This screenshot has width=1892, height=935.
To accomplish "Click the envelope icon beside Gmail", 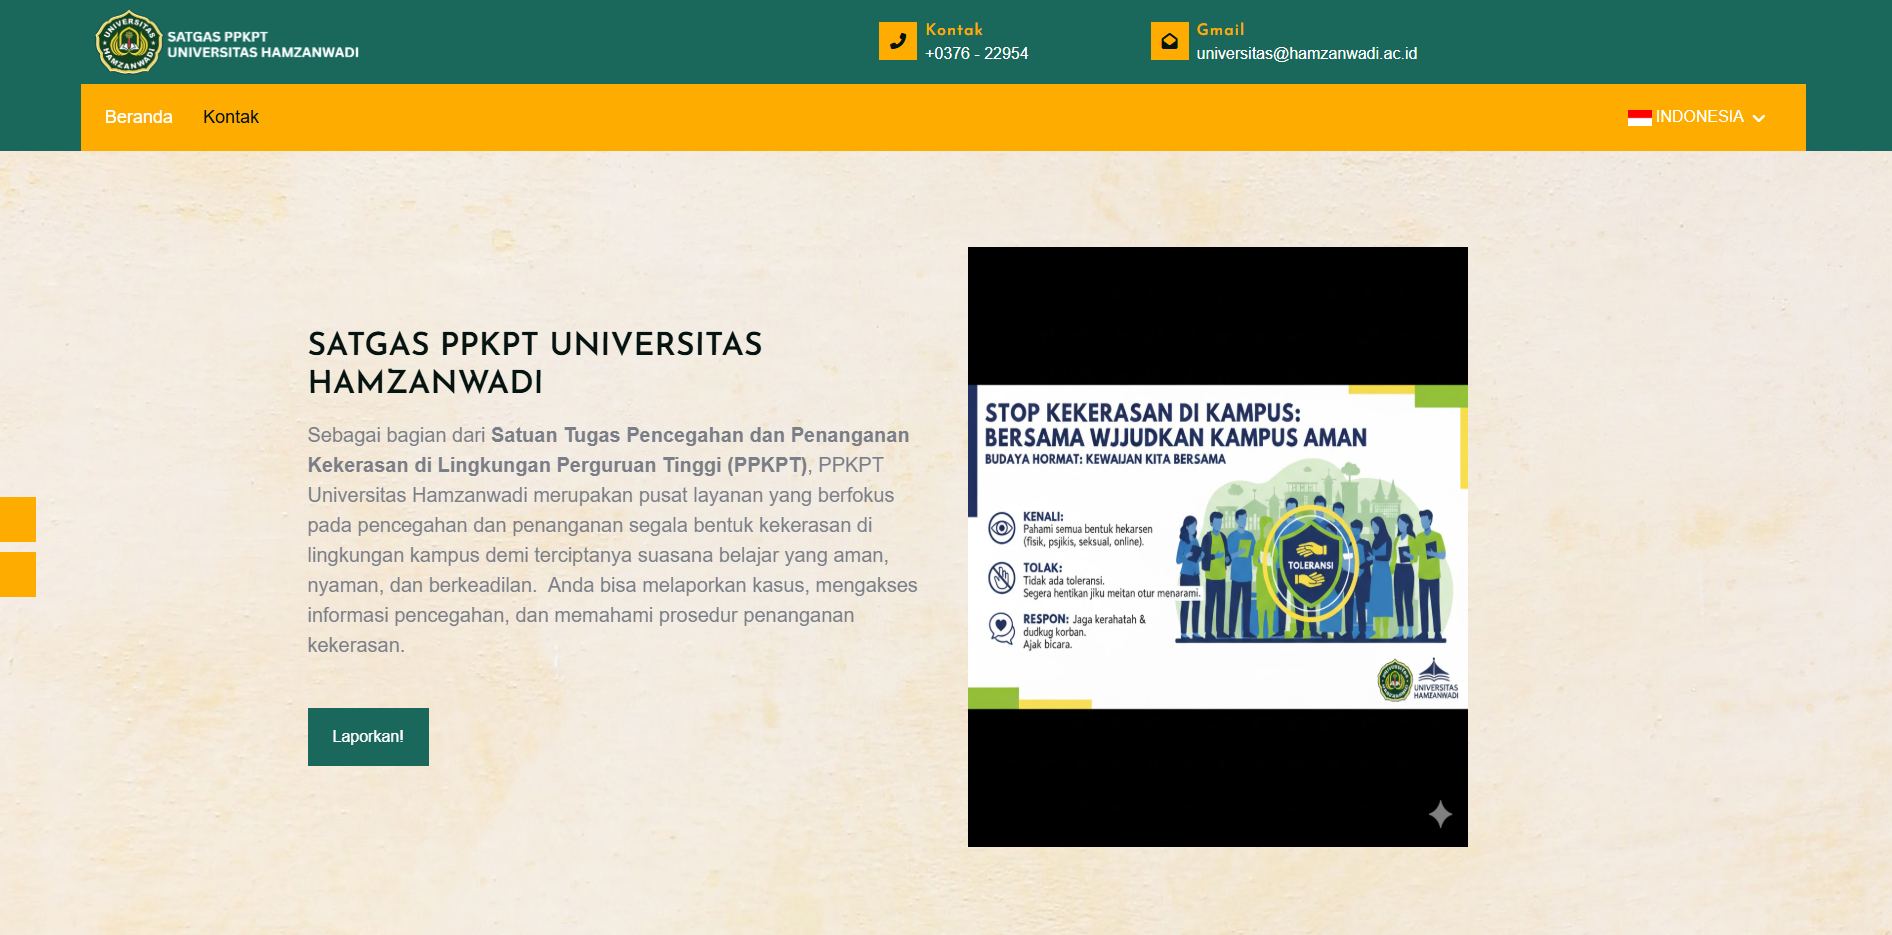I will (1169, 41).
